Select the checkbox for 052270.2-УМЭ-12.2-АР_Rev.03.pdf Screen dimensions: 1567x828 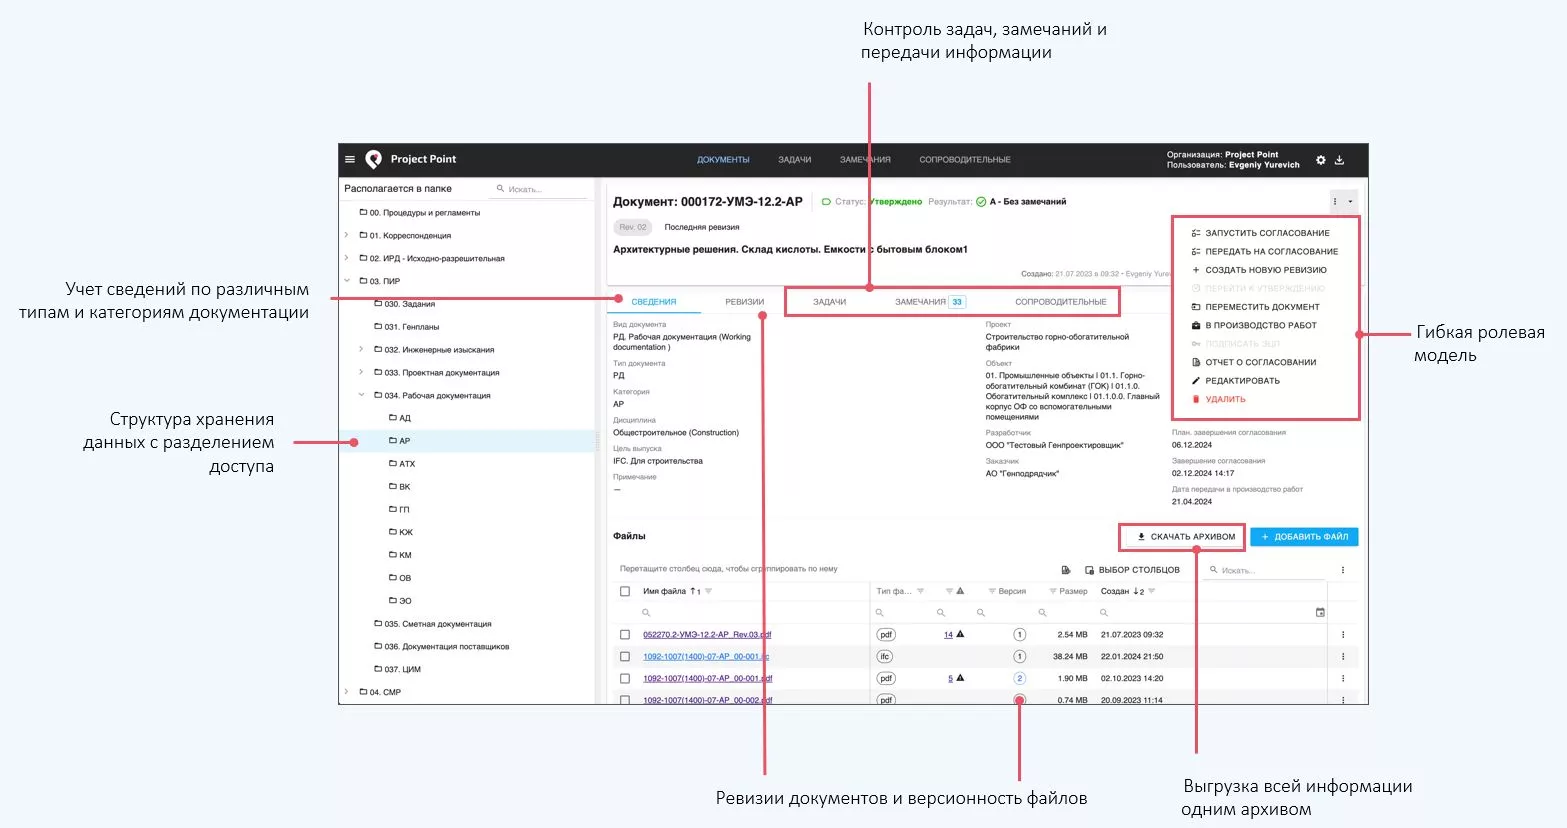point(625,633)
